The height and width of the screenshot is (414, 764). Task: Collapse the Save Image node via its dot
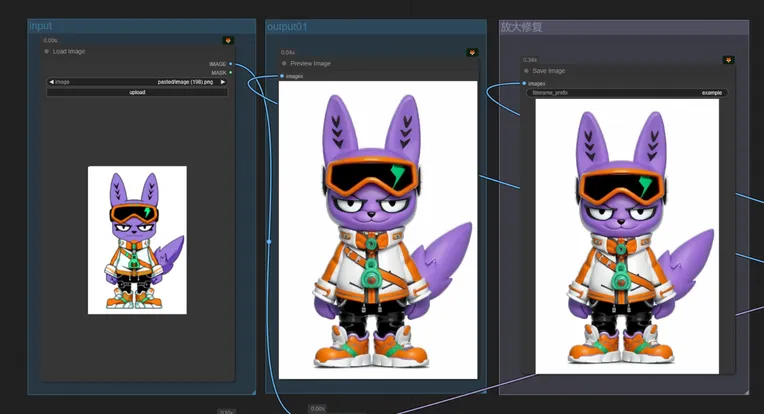tap(526, 71)
